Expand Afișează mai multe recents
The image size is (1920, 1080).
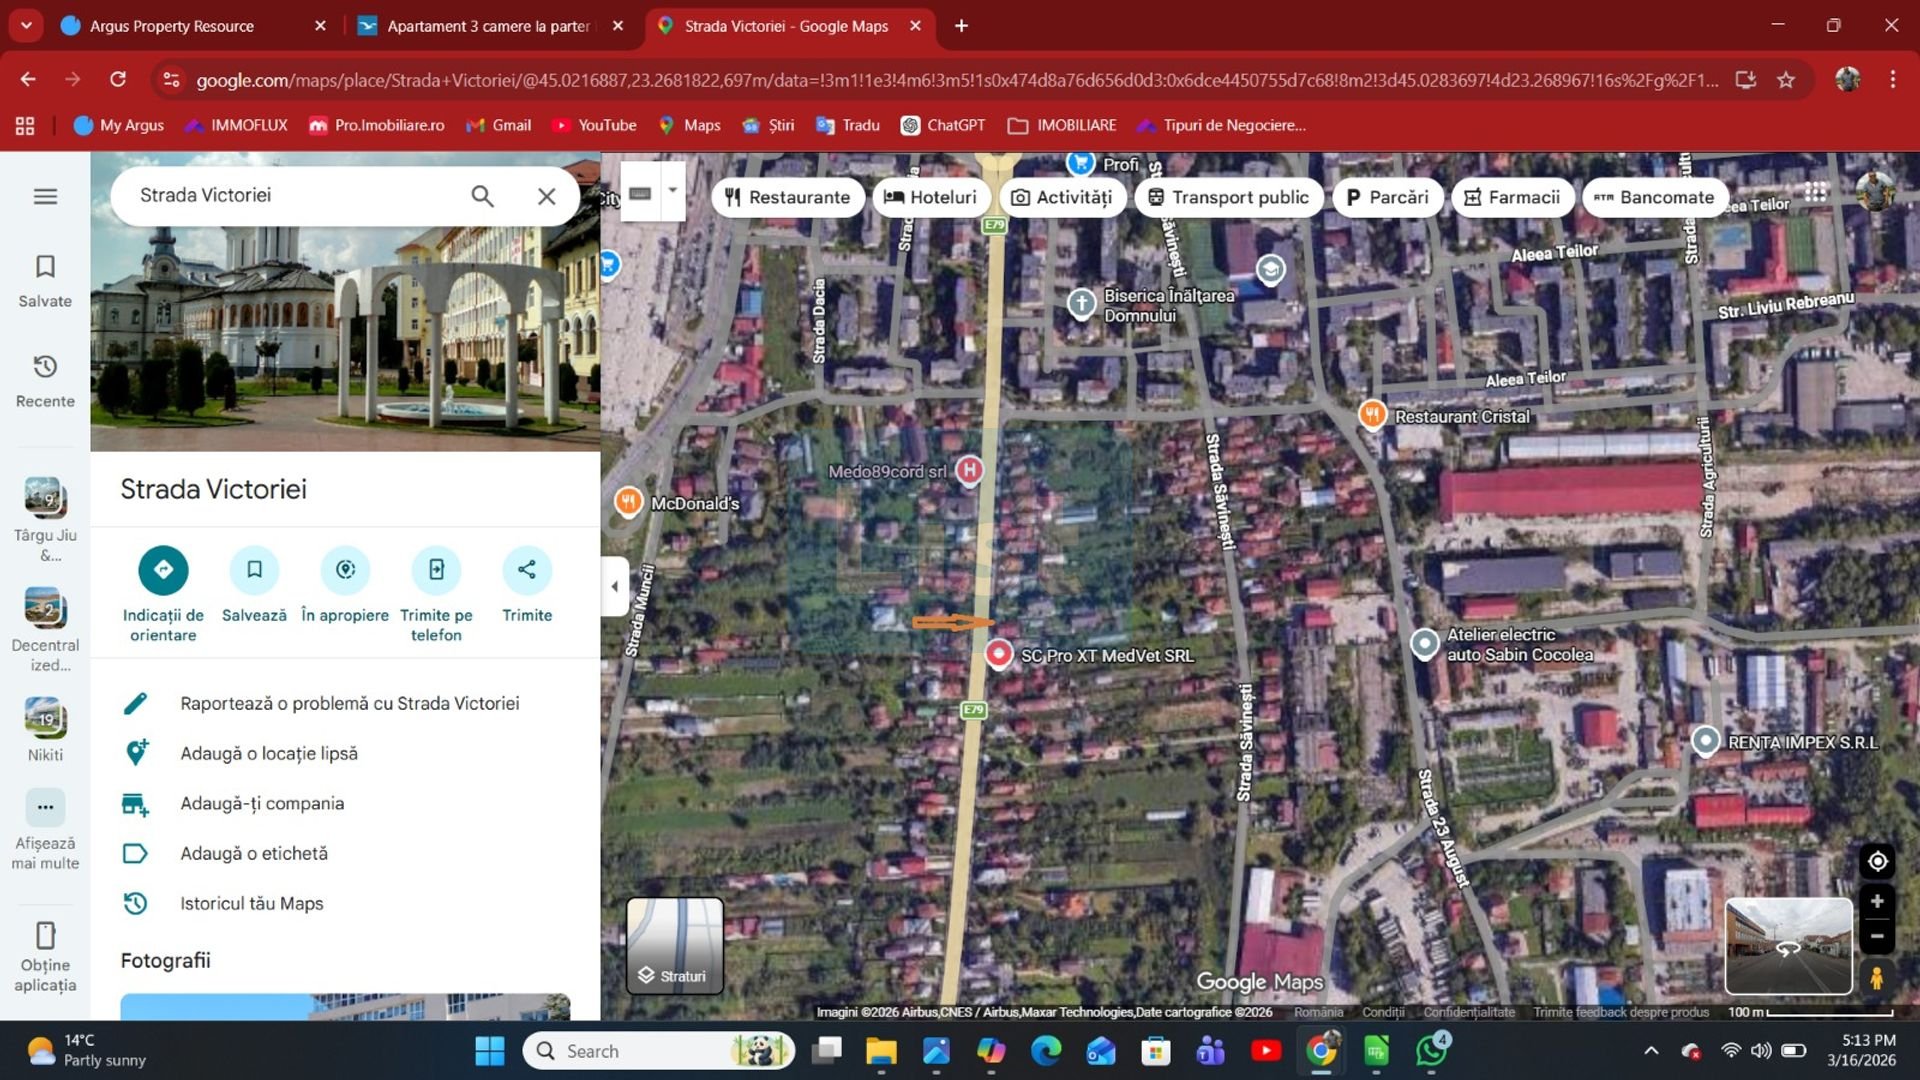pos(45,808)
